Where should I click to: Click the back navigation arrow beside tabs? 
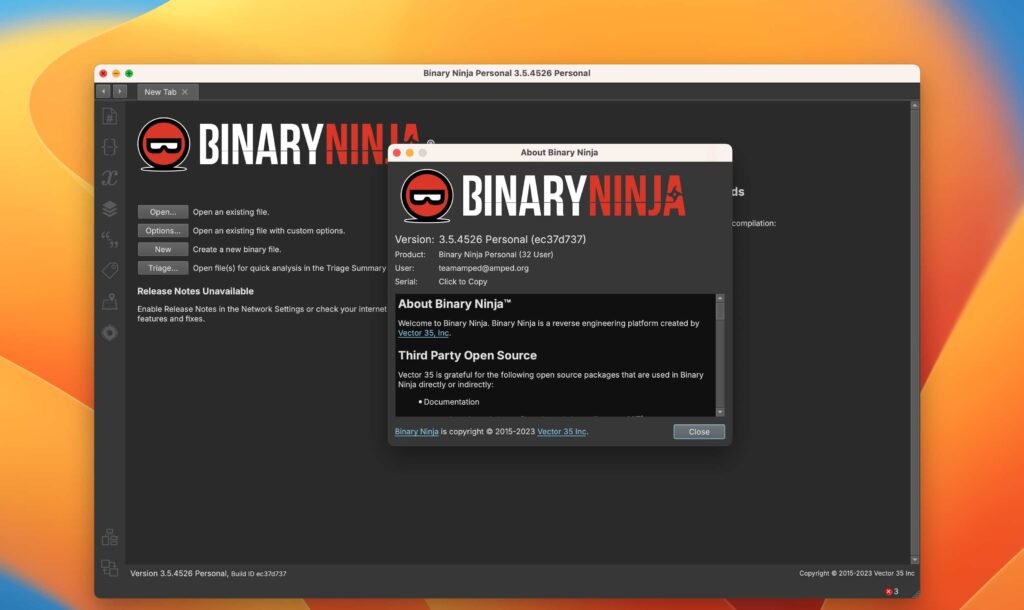(x=103, y=91)
